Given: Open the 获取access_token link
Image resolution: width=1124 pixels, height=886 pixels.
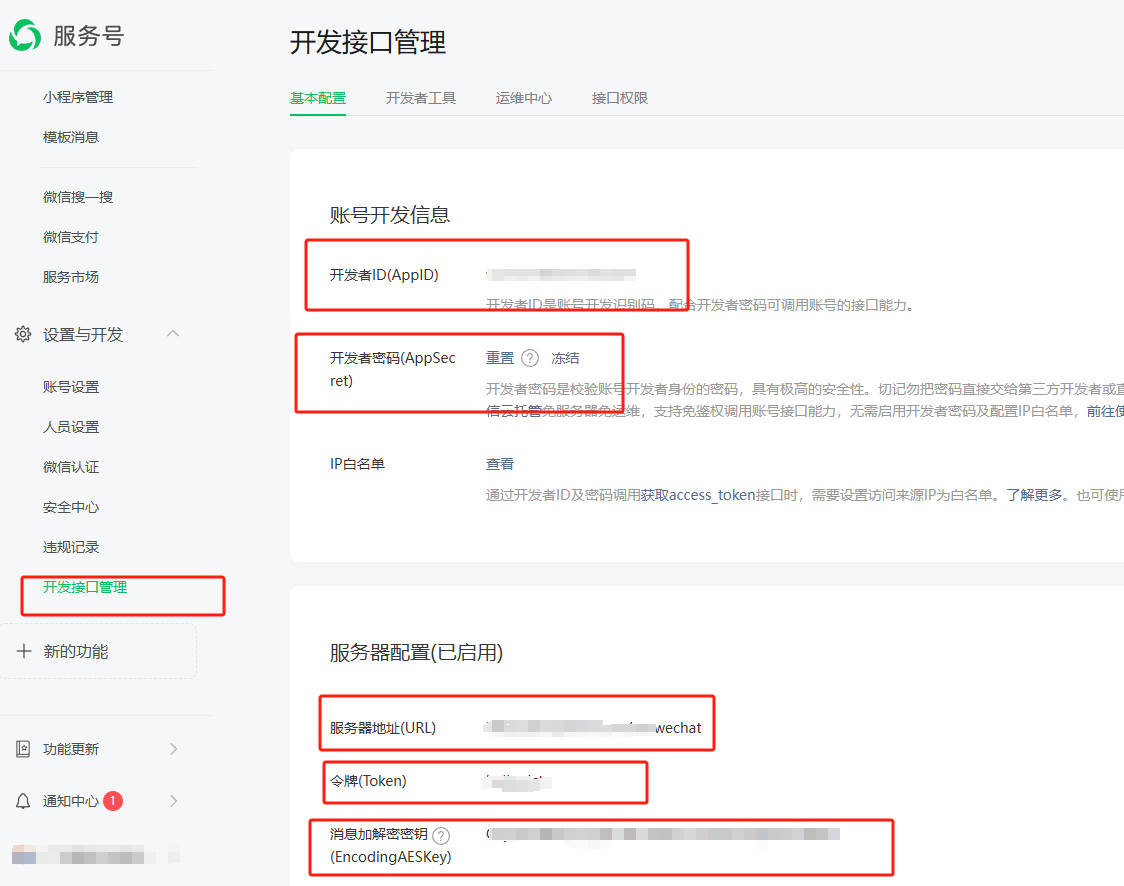Looking at the screenshot, I should tap(698, 495).
